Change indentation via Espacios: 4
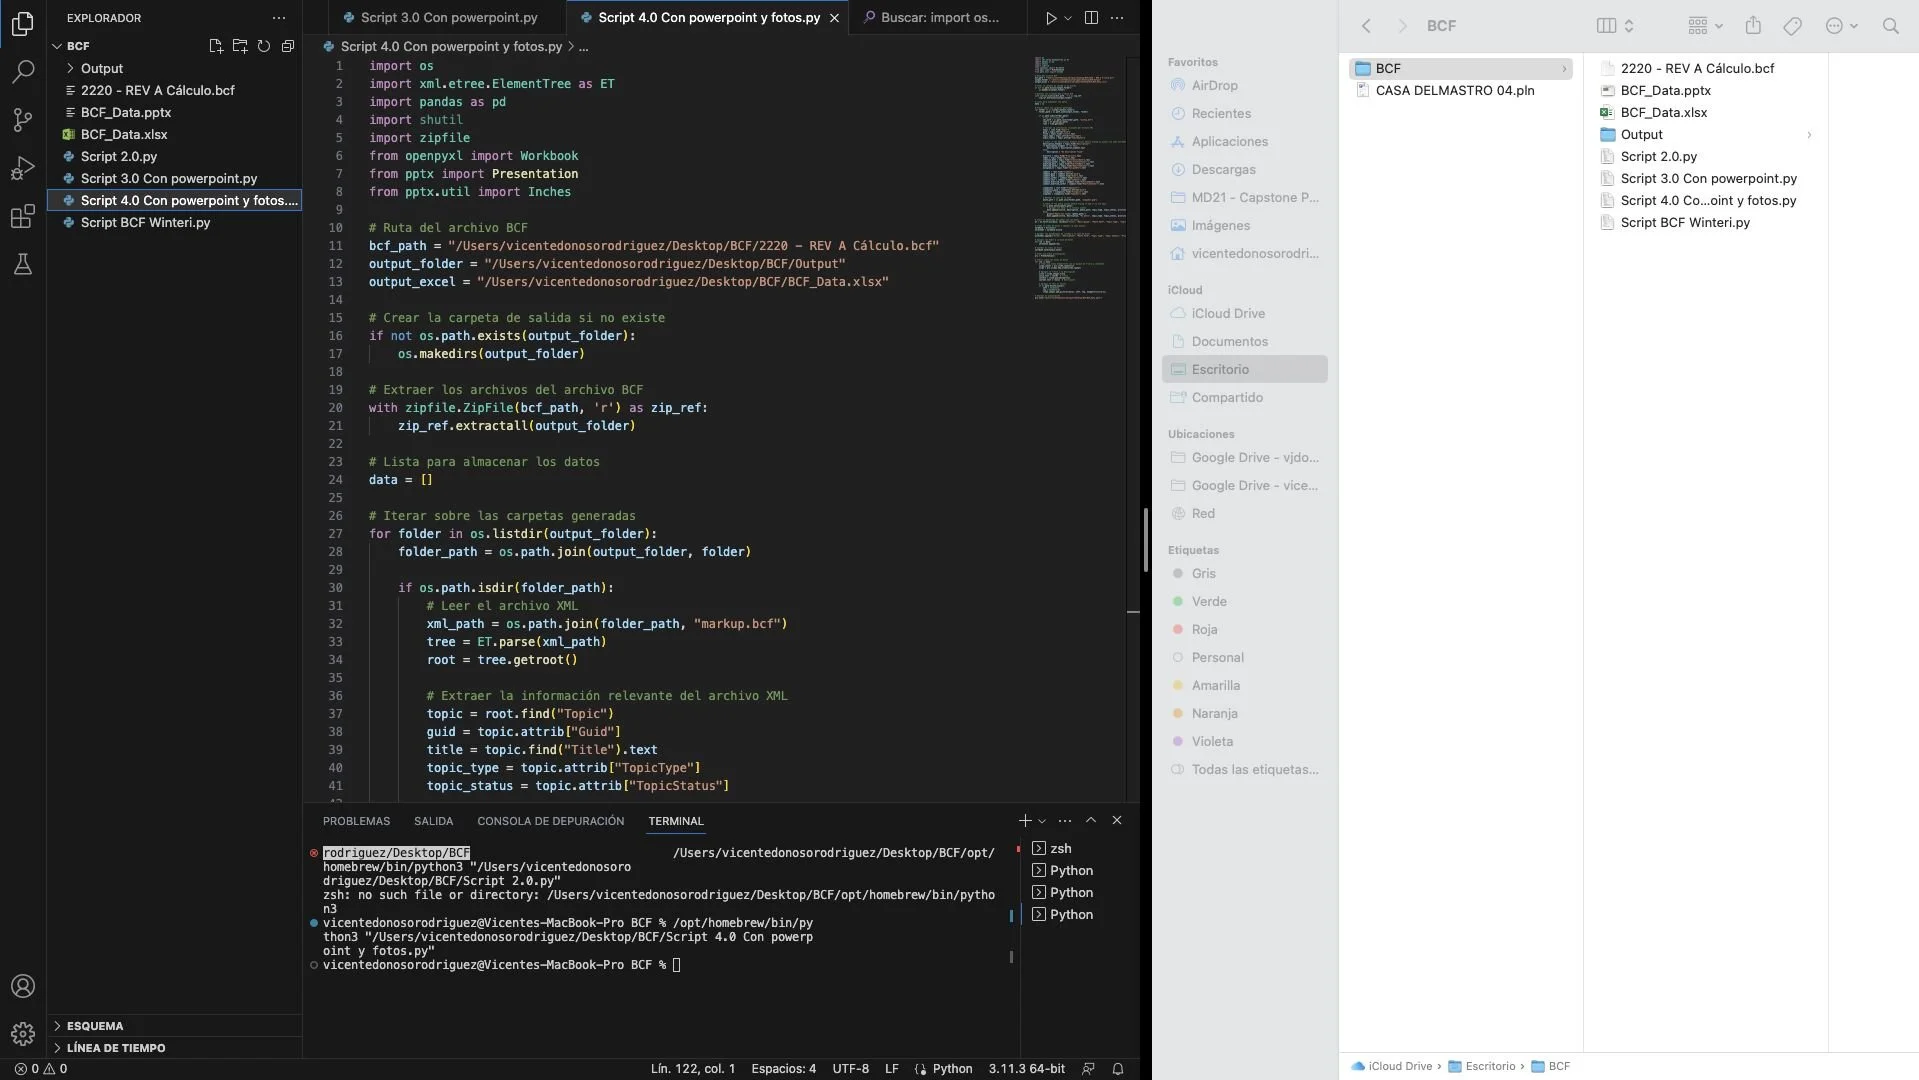Image resolution: width=1919 pixels, height=1080 pixels. tap(783, 1069)
